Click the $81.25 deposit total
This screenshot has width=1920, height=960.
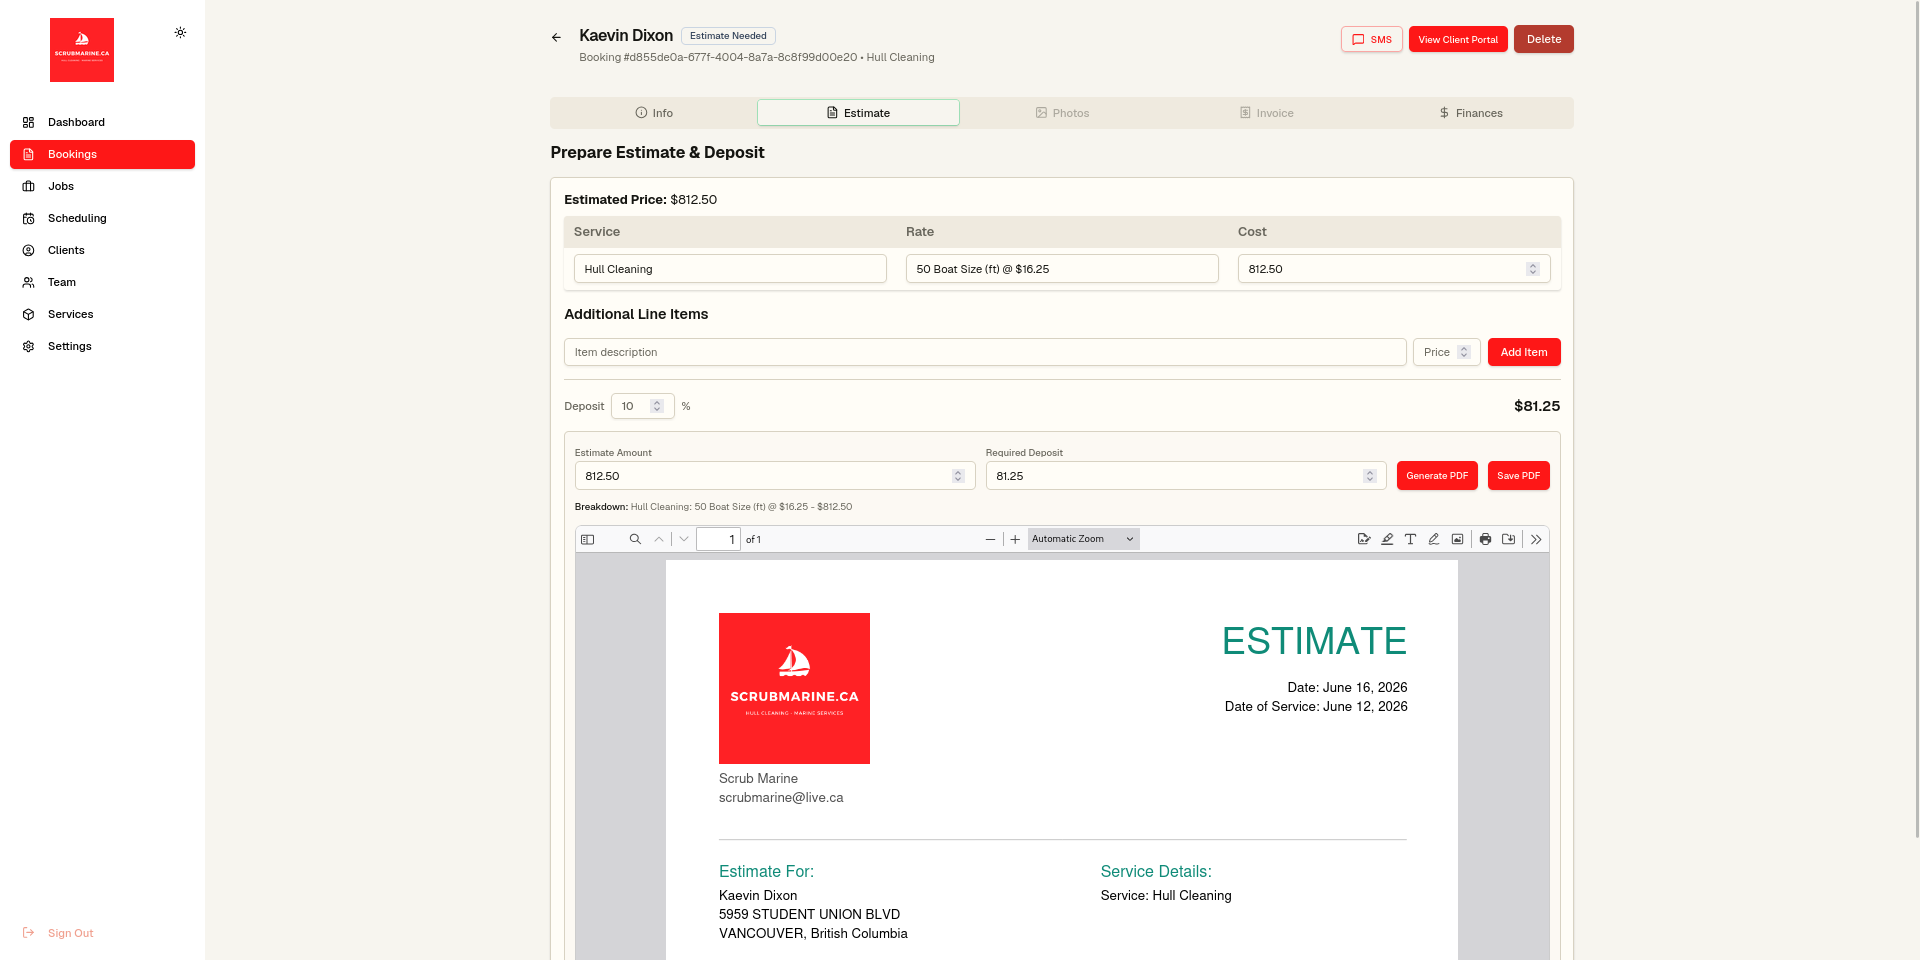(x=1536, y=406)
